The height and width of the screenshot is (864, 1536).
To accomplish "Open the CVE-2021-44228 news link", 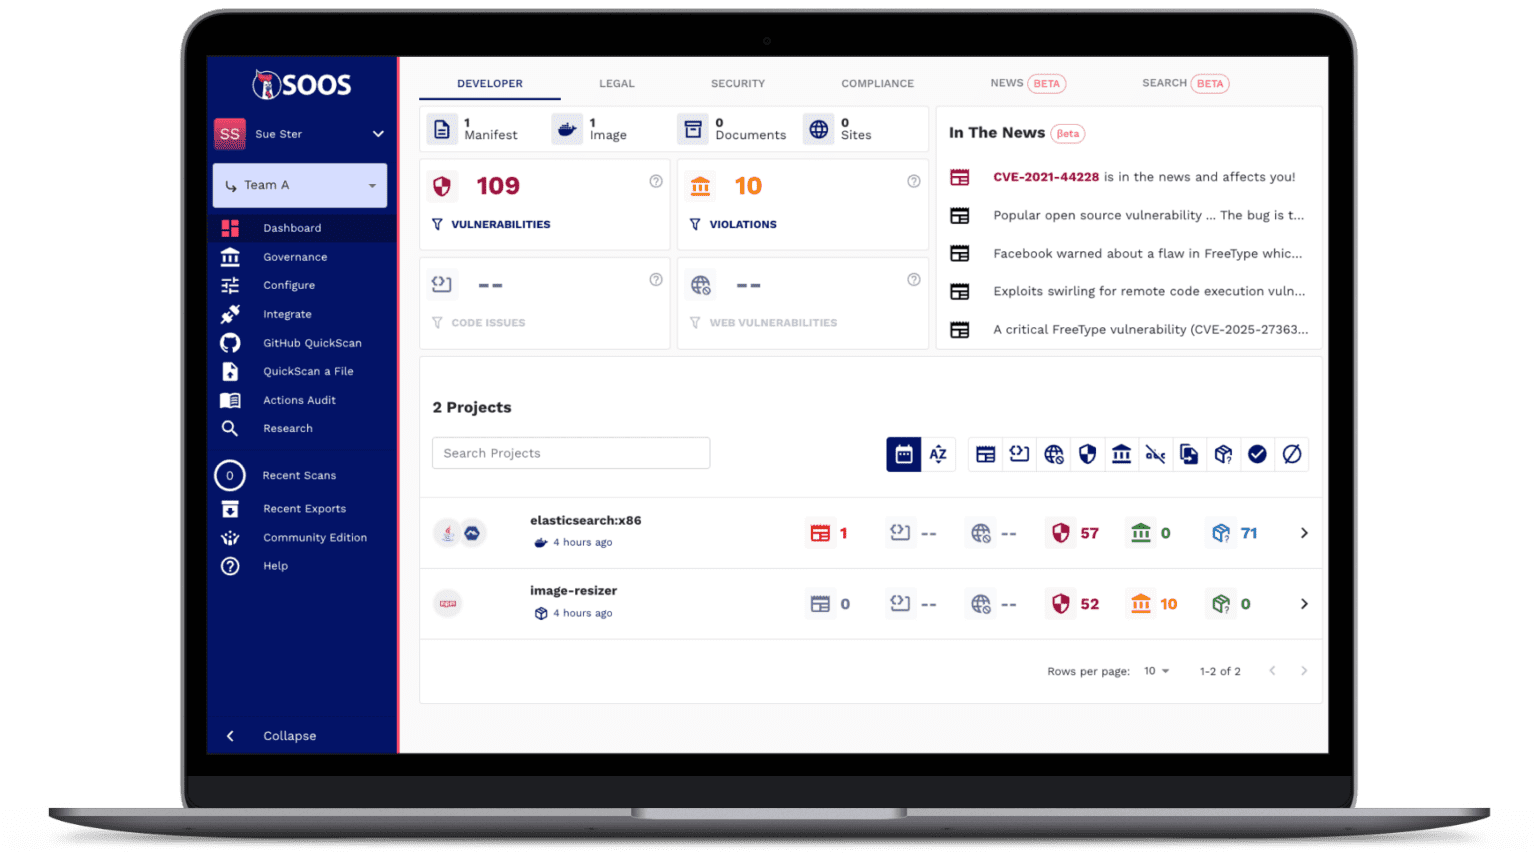I will pos(1045,177).
